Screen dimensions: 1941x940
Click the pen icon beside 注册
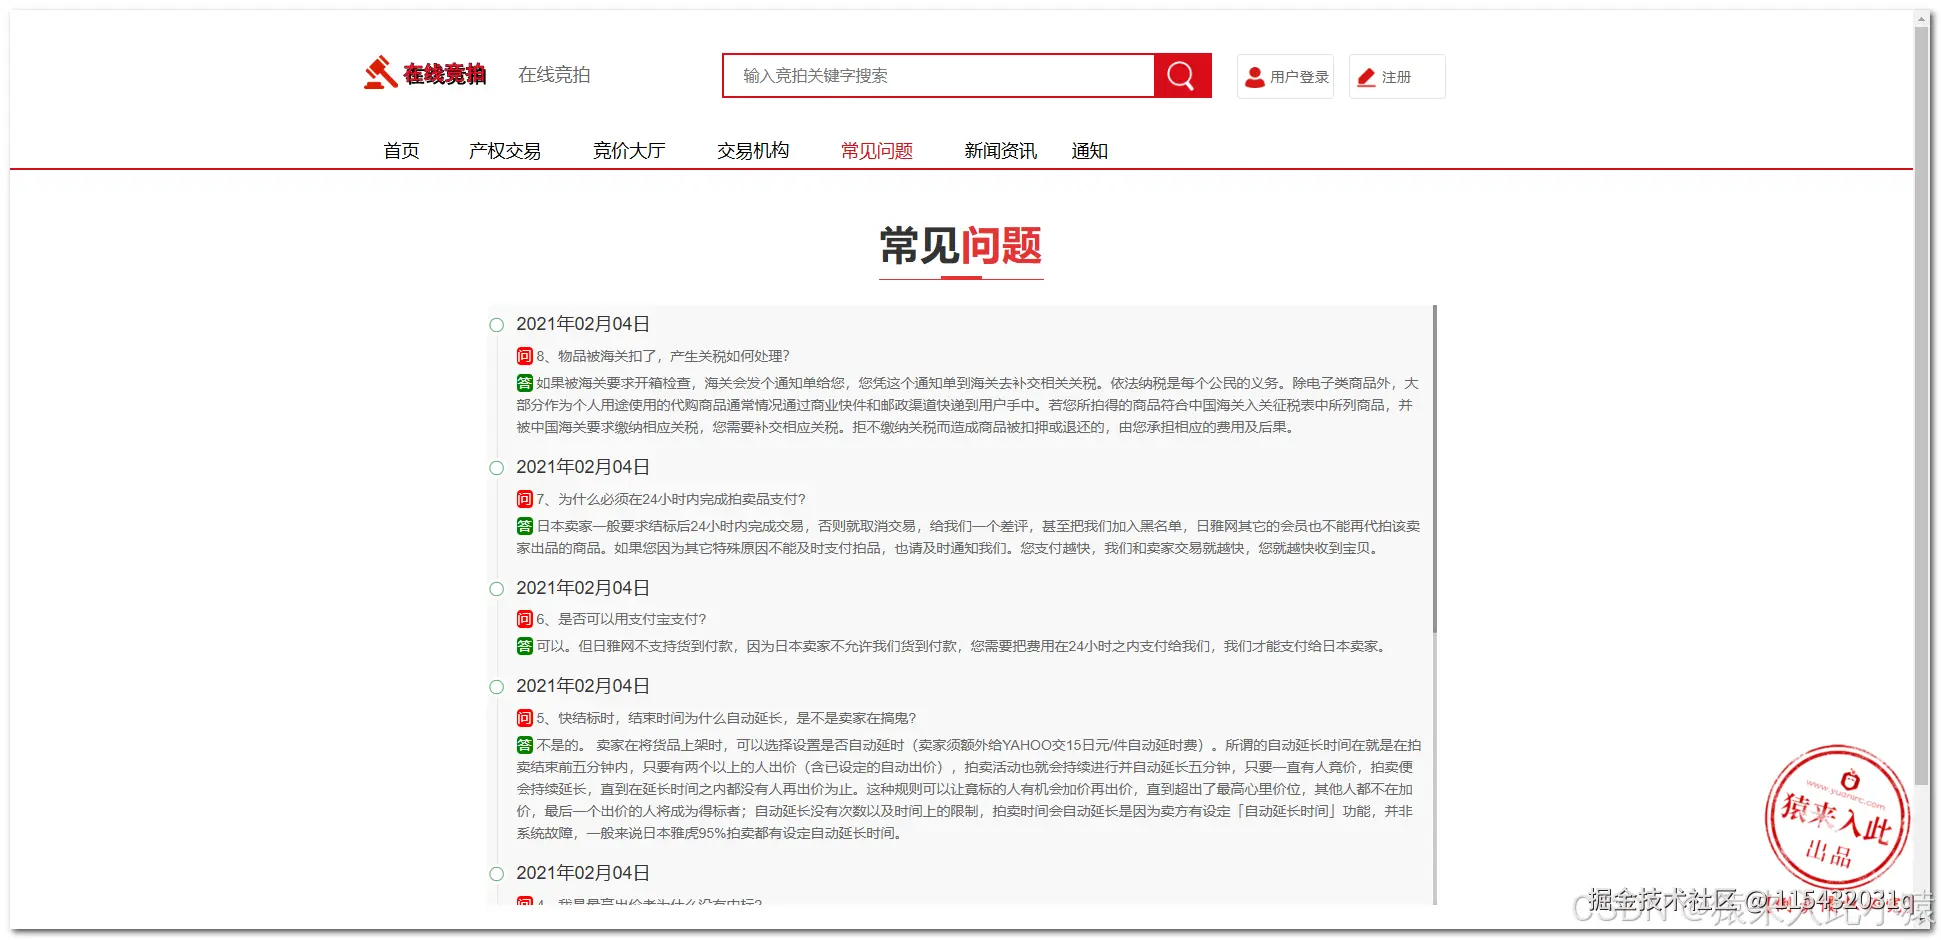coord(1366,76)
